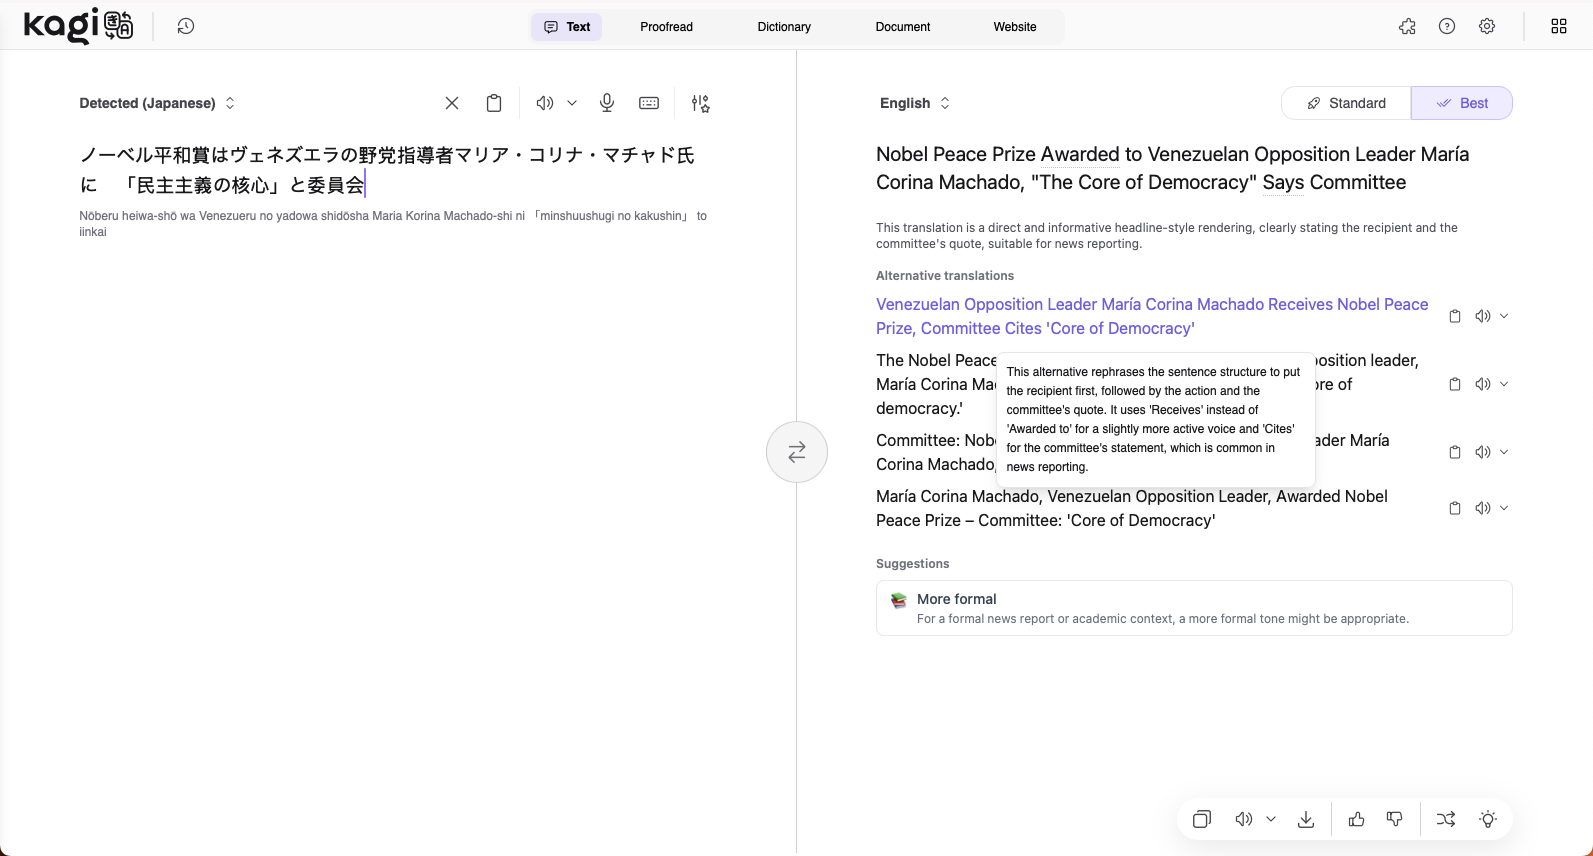Go to the Dictionary tab
1593x856 pixels.
(784, 27)
